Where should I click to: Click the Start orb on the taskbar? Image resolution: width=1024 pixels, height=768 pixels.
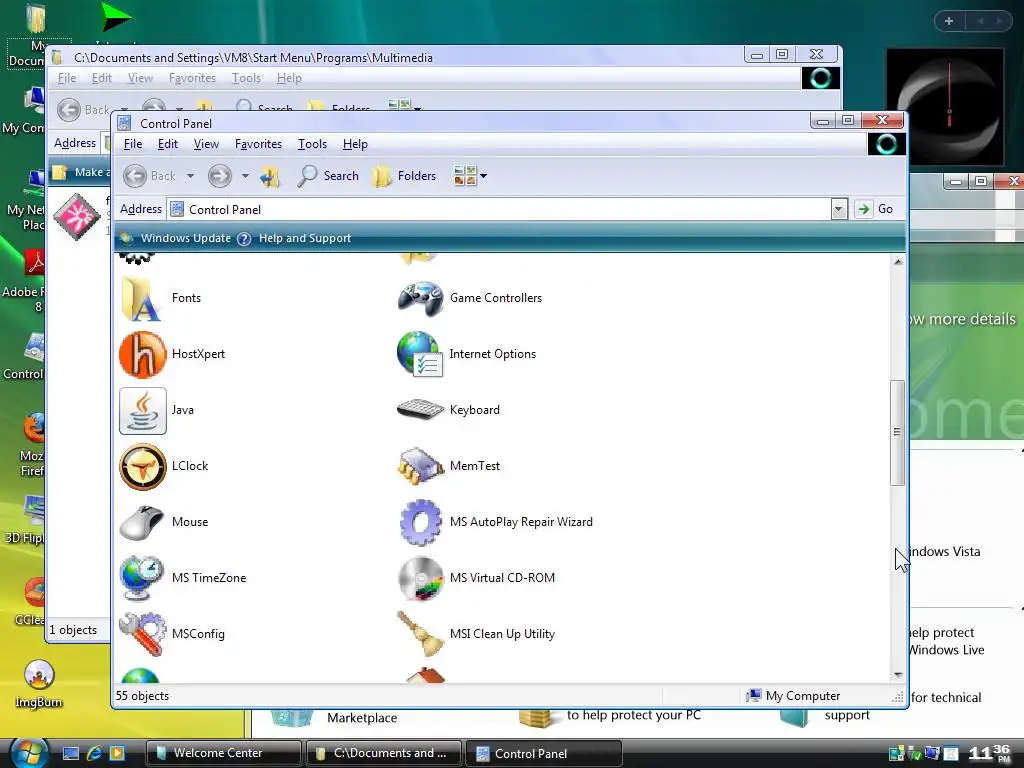coord(29,753)
